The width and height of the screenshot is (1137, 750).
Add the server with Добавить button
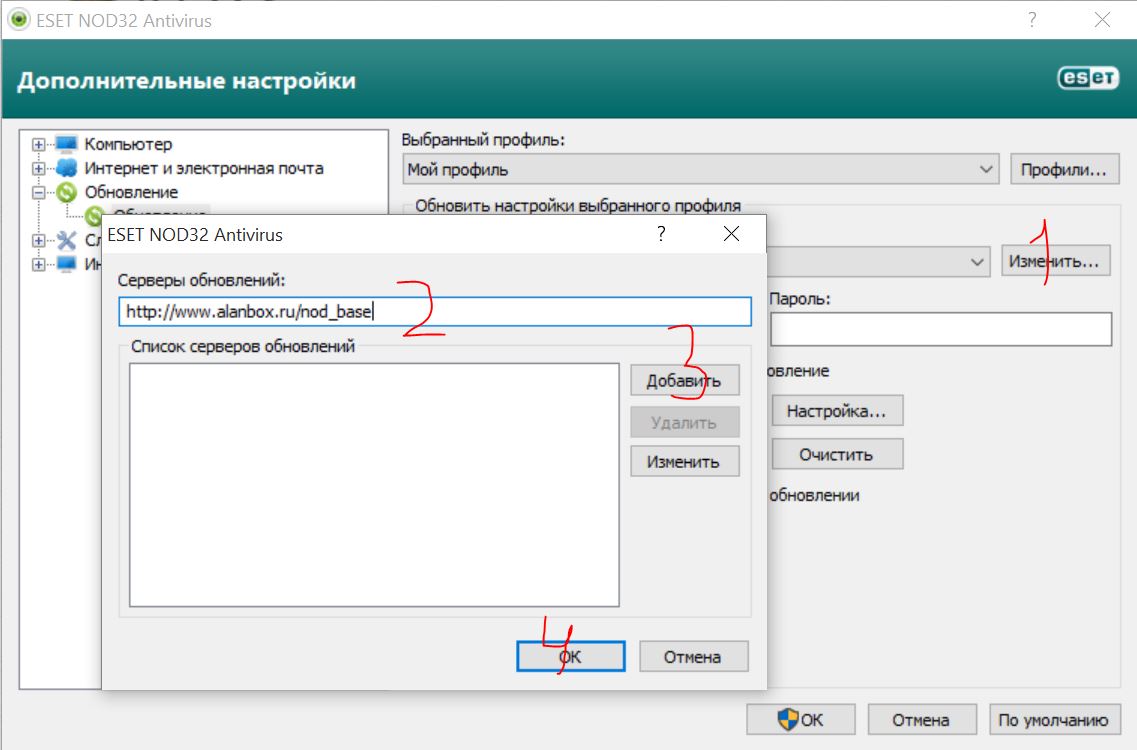(x=685, y=380)
